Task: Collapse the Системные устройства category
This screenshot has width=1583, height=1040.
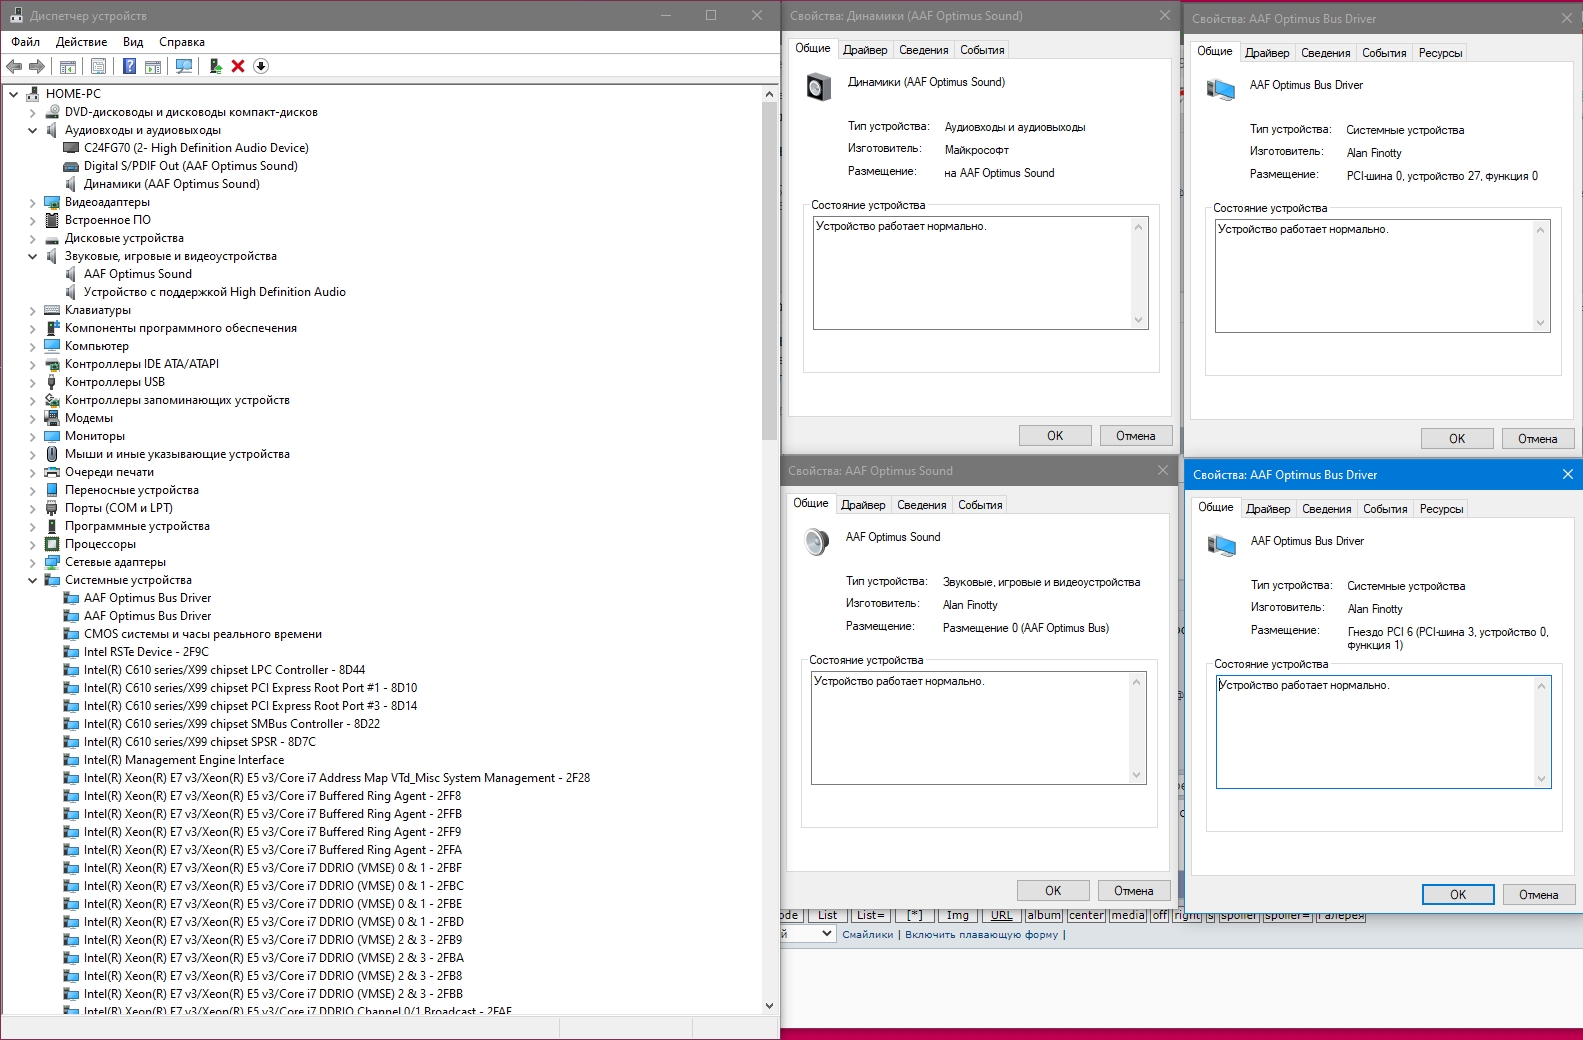Action: point(32,580)
